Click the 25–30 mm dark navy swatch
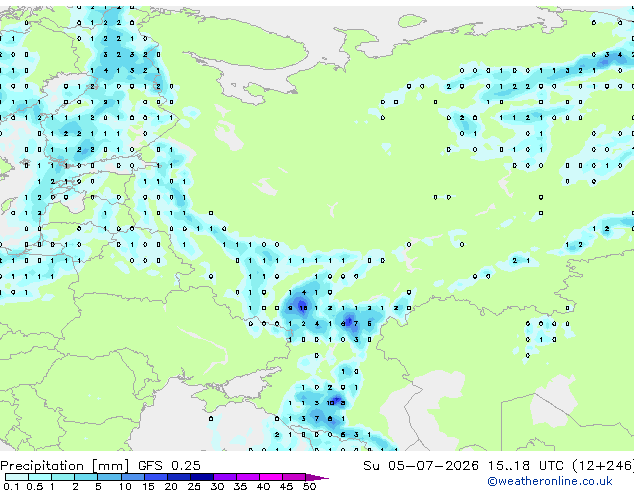 pyautogui.click(x=201, y=477)
